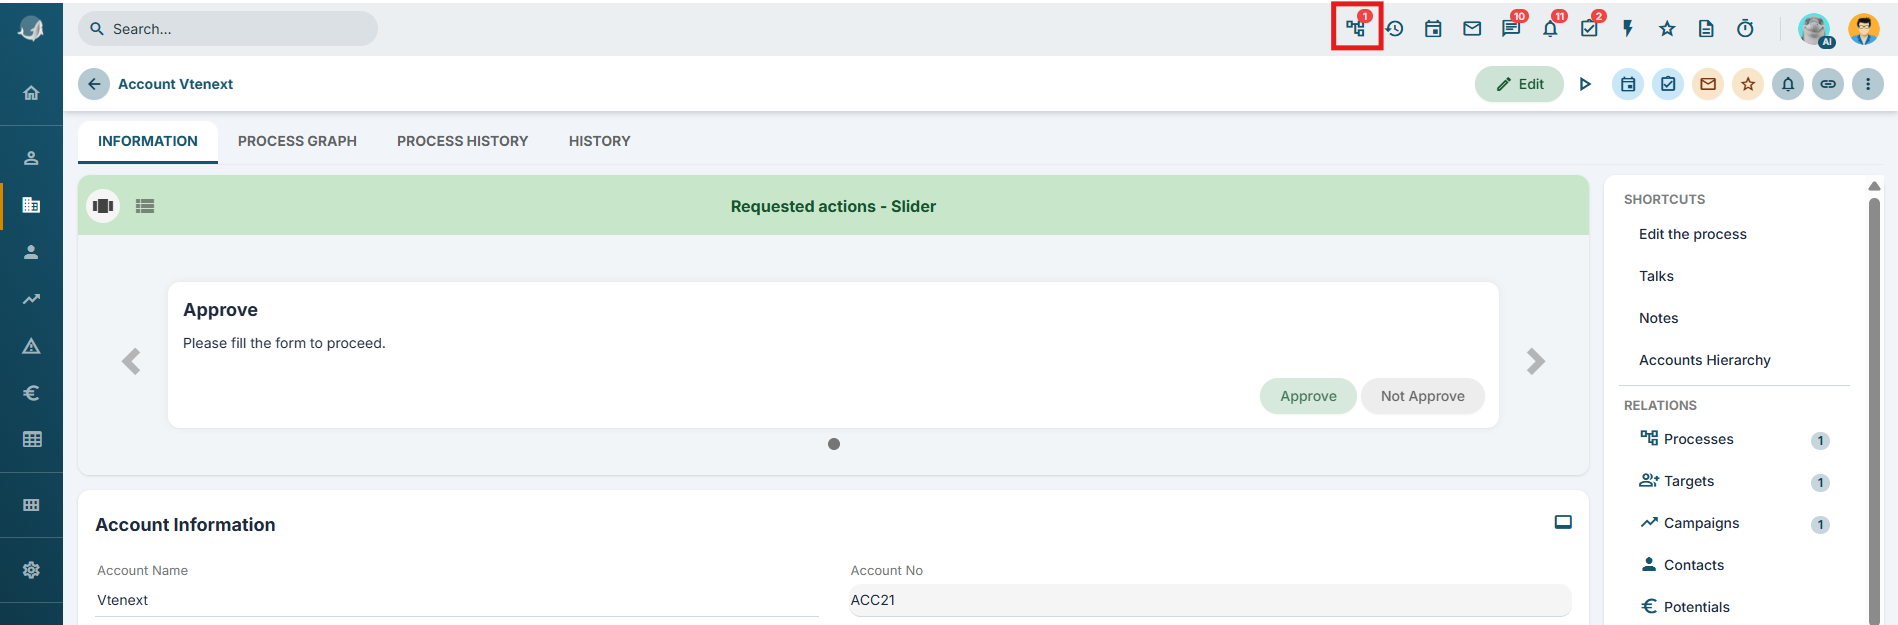
Task: Open the stopwatch timer icon
Action: [1745, 29]
